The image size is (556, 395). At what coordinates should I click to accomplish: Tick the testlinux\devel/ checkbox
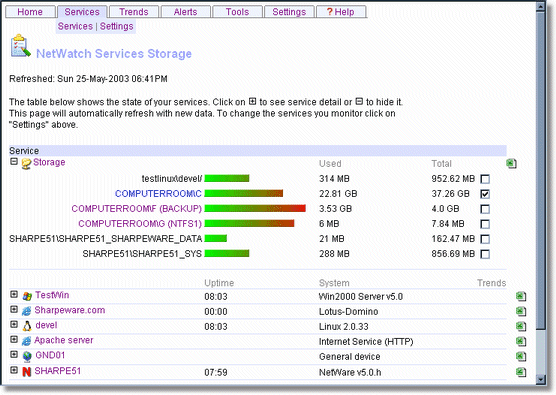click(485, 179)
